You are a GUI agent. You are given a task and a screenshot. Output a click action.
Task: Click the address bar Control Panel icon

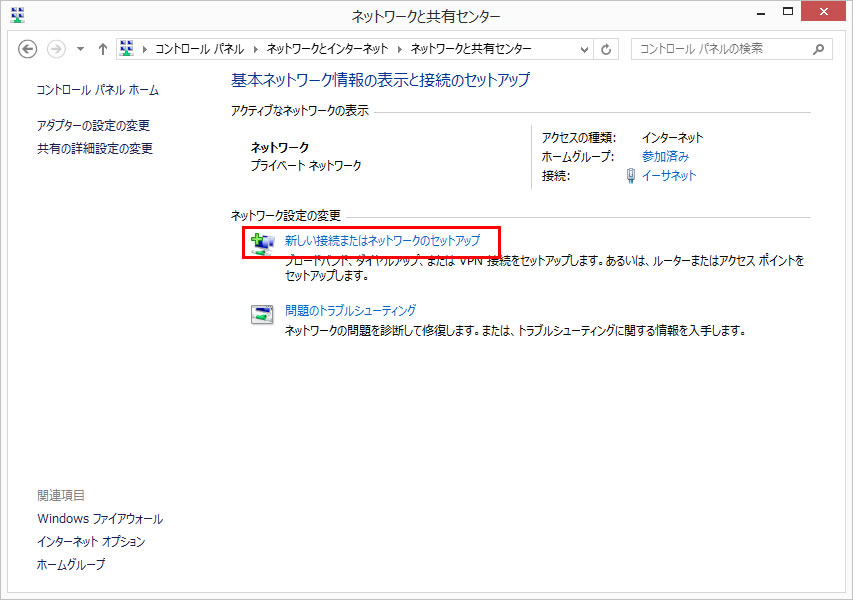point(126,48)
